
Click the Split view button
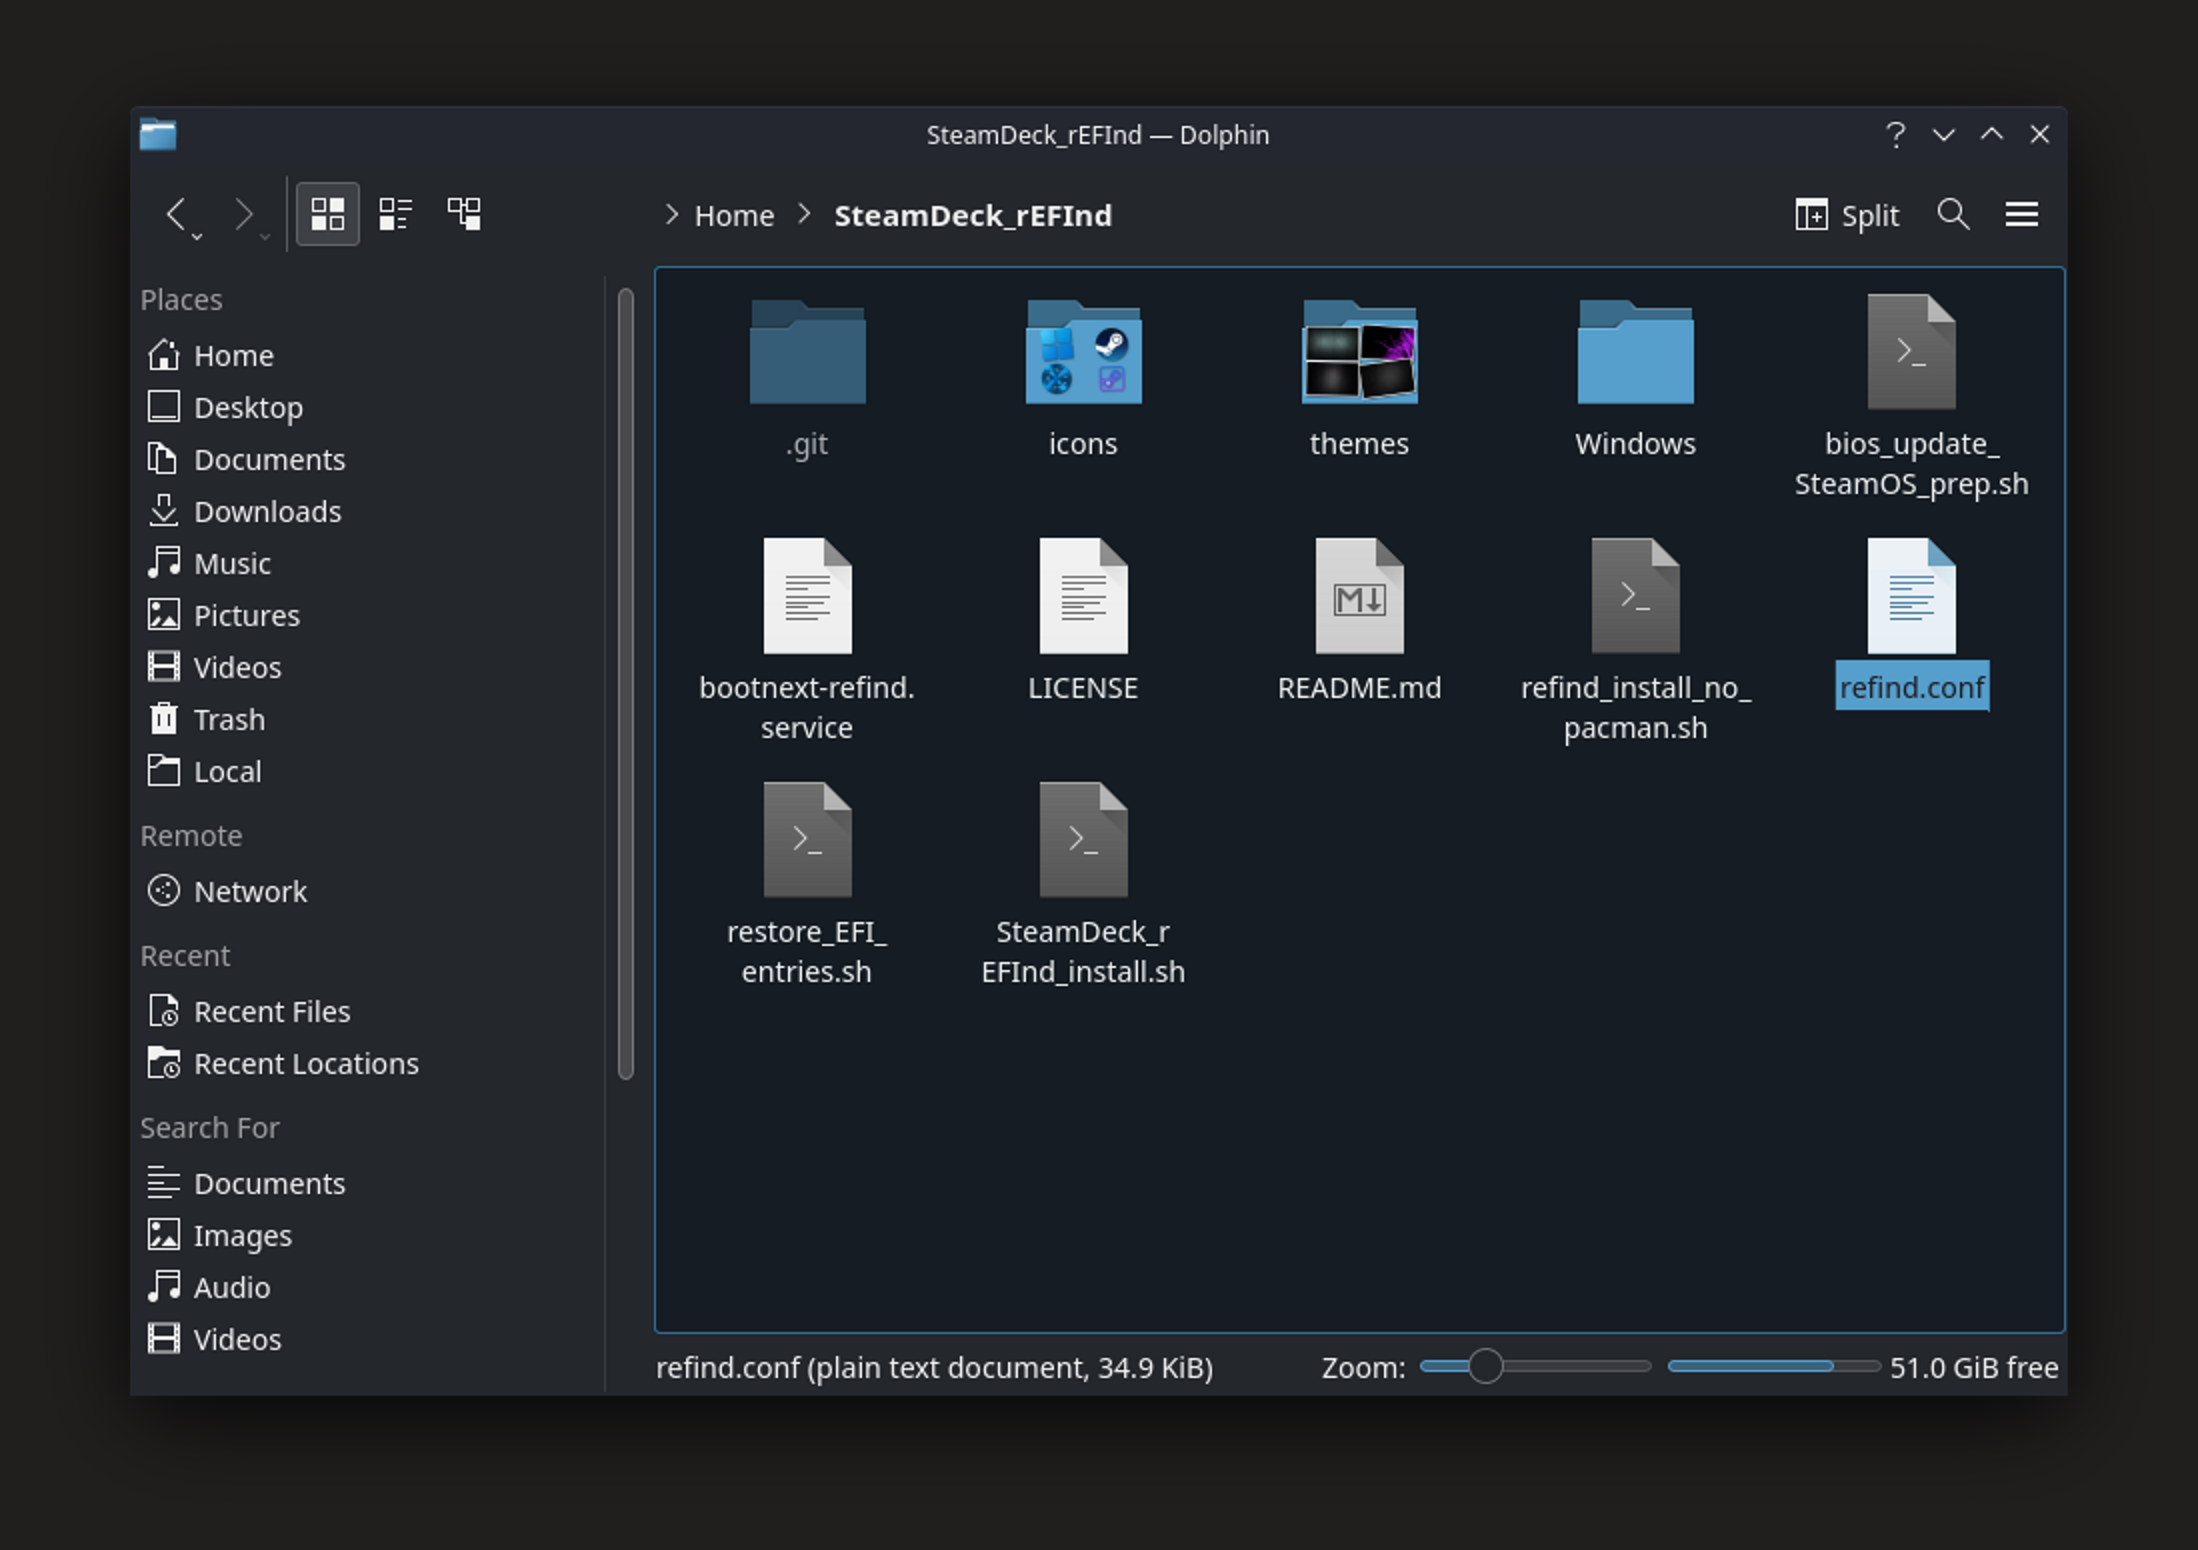pos(1847,215)
